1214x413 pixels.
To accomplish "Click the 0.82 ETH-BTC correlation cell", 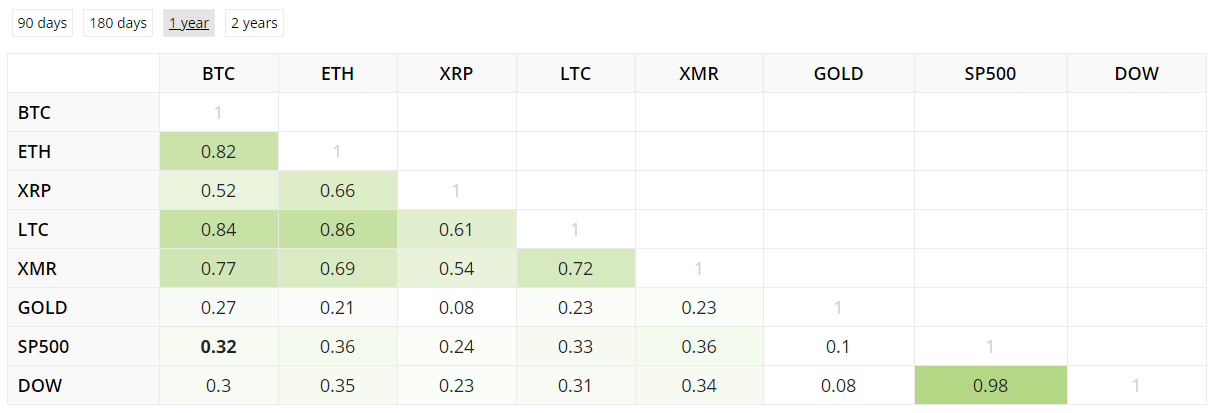I will coord(218,152).
